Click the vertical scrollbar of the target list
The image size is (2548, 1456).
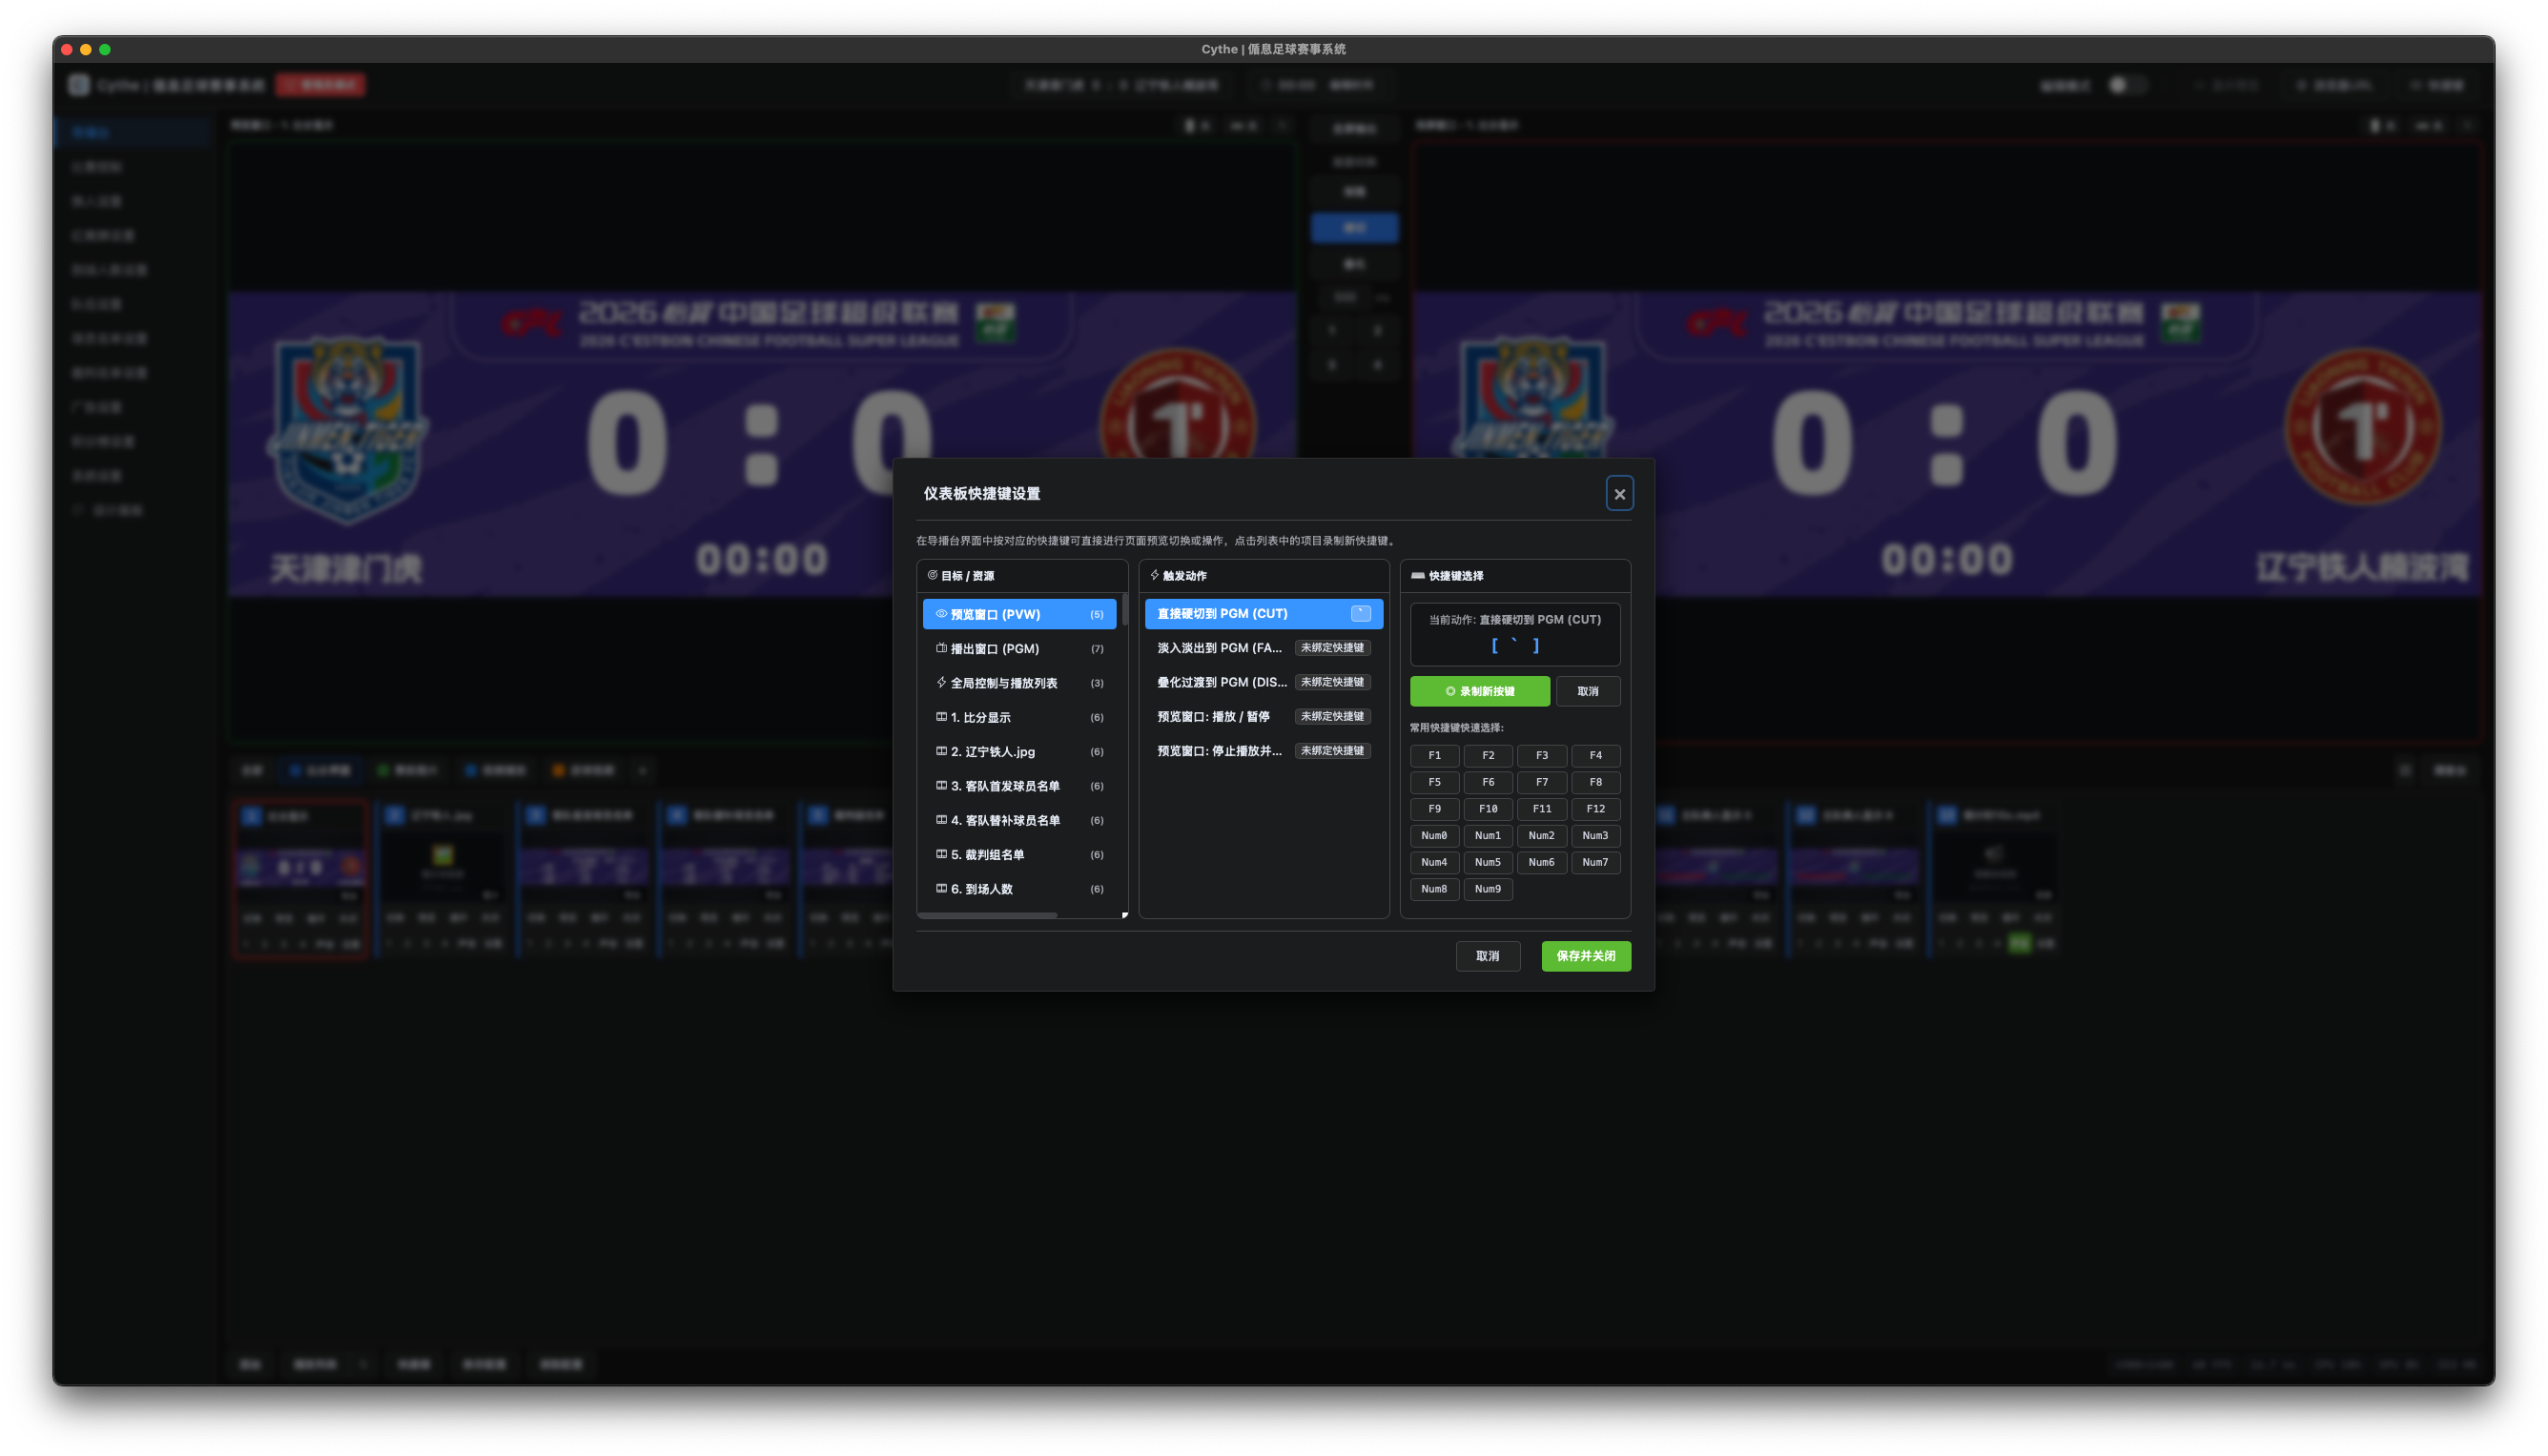pos(1125,609)
